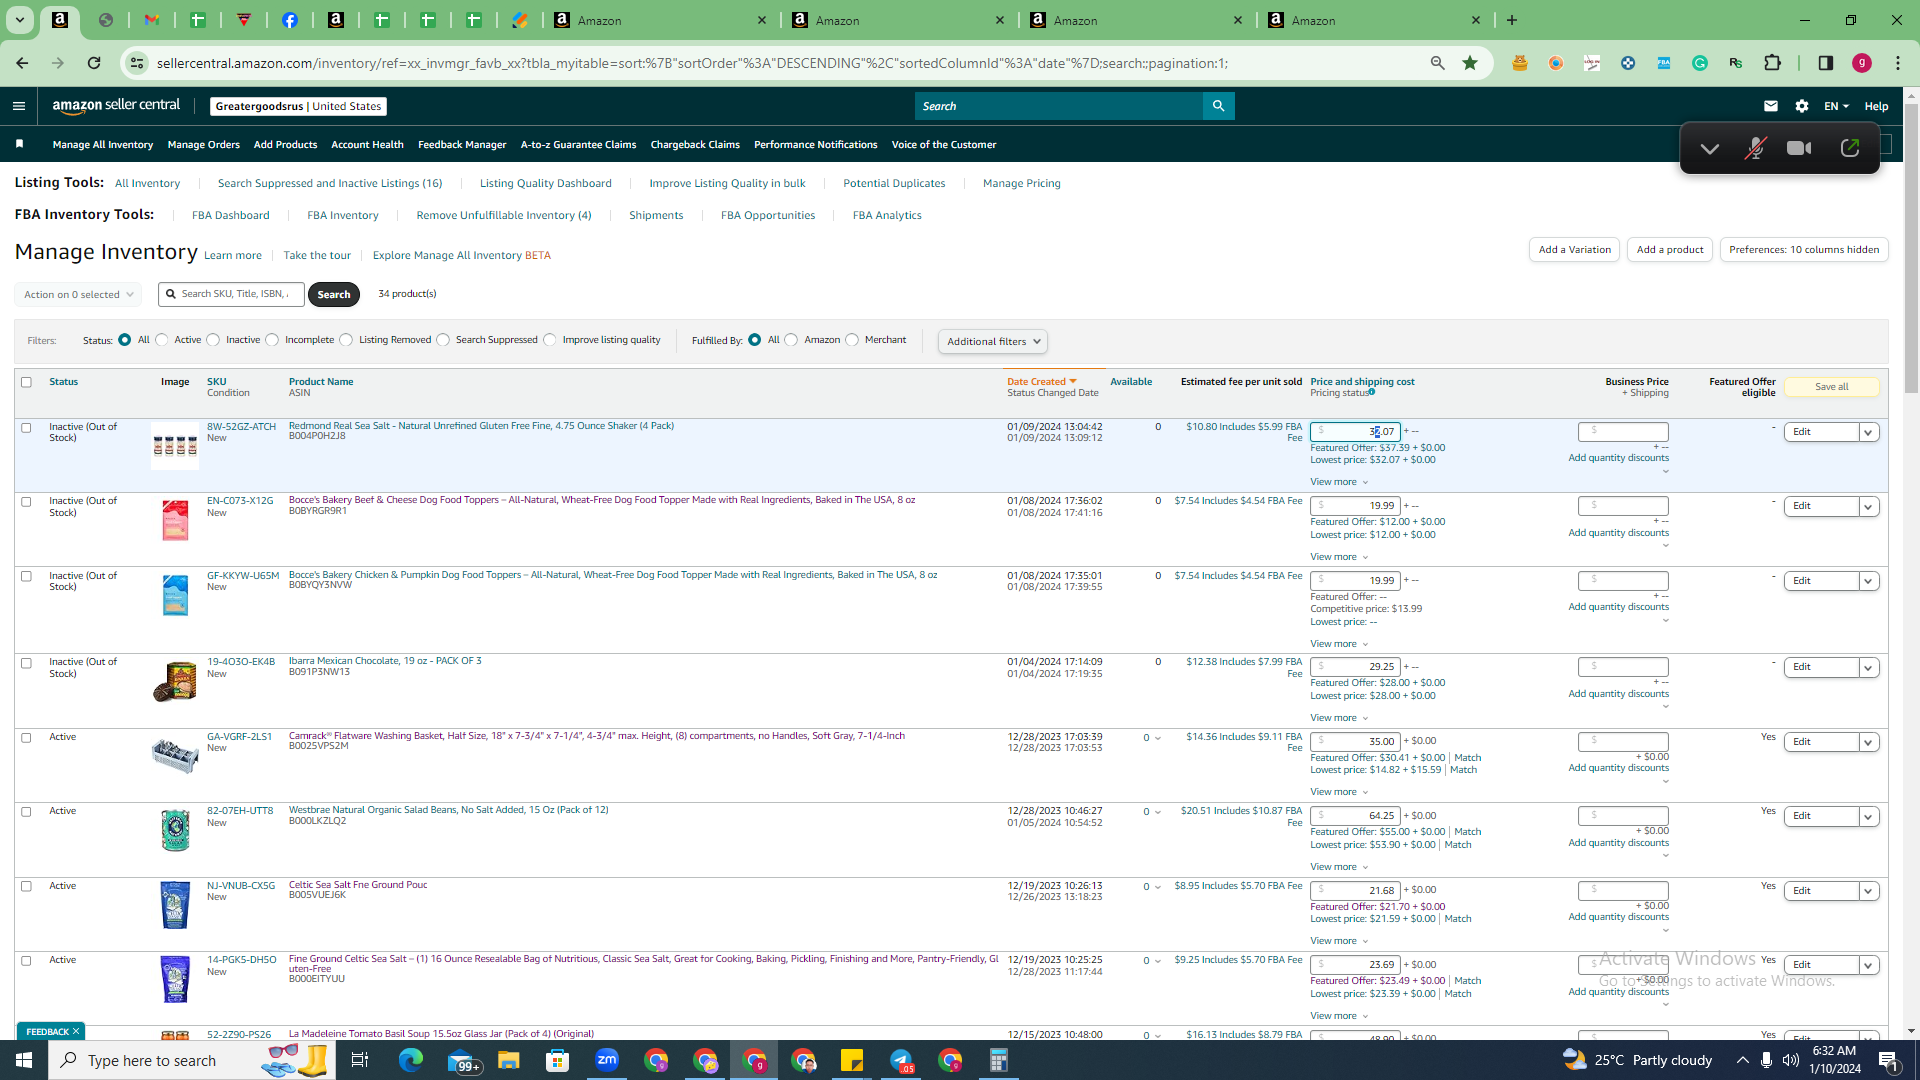The width and height of the screenshot is (1920, 1080).
Task: Open Task View on the taskbar
Action: tap(360, 1060)
